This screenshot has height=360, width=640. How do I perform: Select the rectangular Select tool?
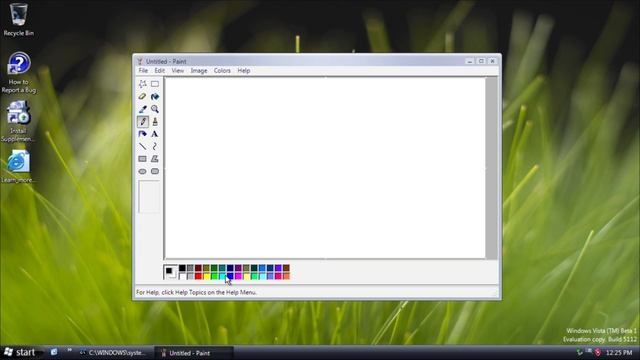pyautogui.click(x=155, y=84)
